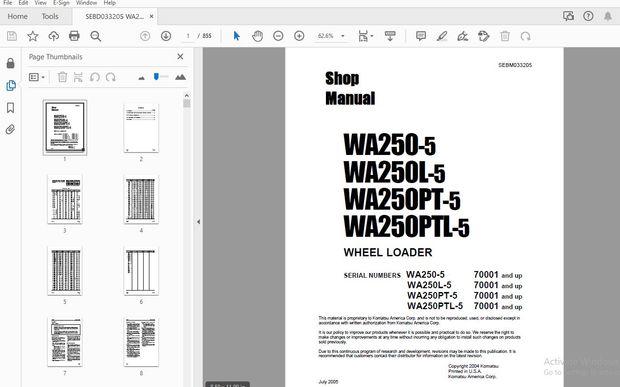
Task: Click the help question mark icon
Action: pos(588,16)
